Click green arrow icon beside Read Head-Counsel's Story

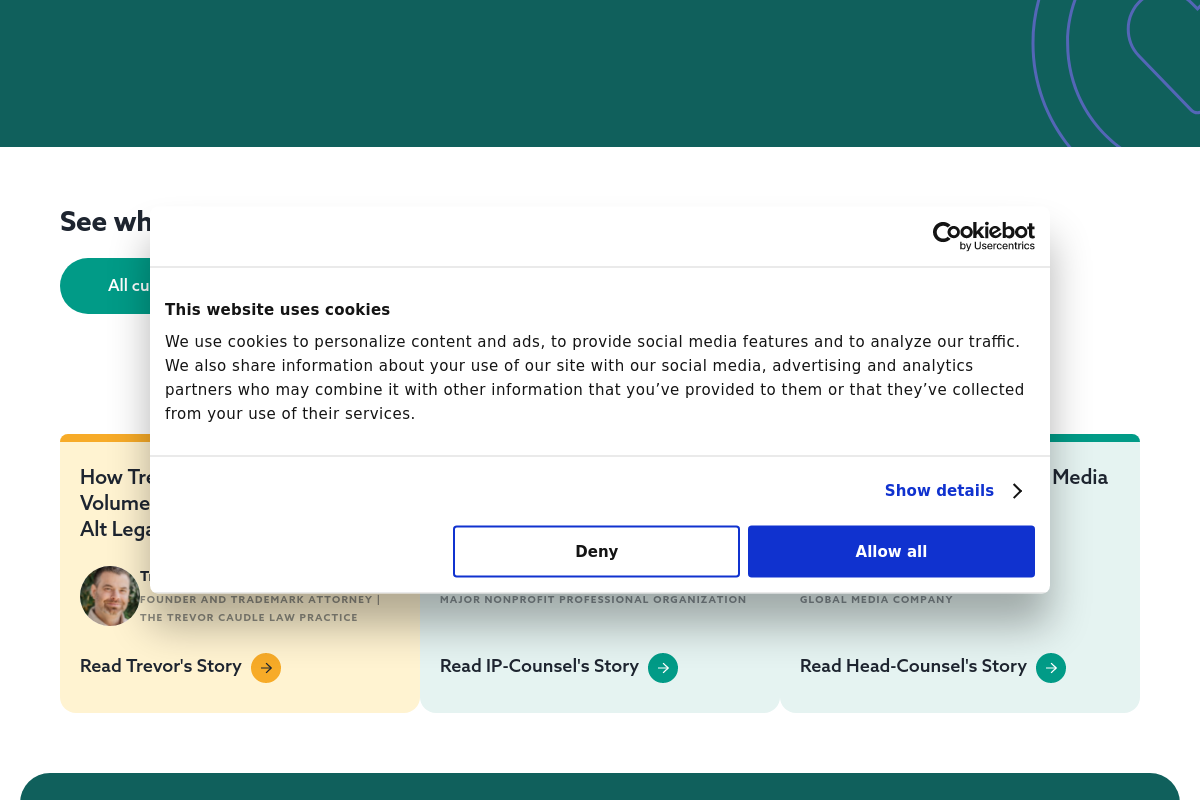pyautogui.click(x=1051, y=668)
